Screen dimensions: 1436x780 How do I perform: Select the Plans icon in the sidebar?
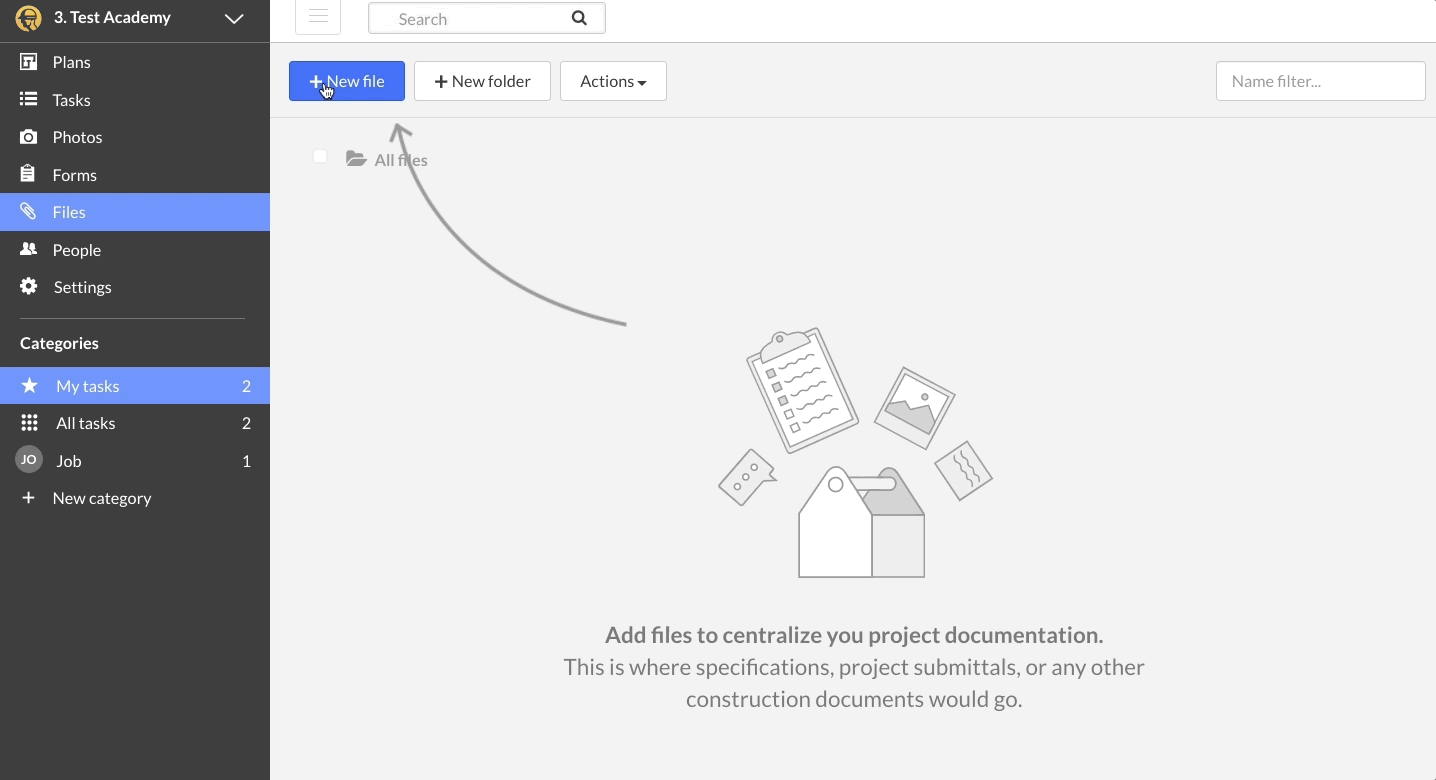[28, 62]
